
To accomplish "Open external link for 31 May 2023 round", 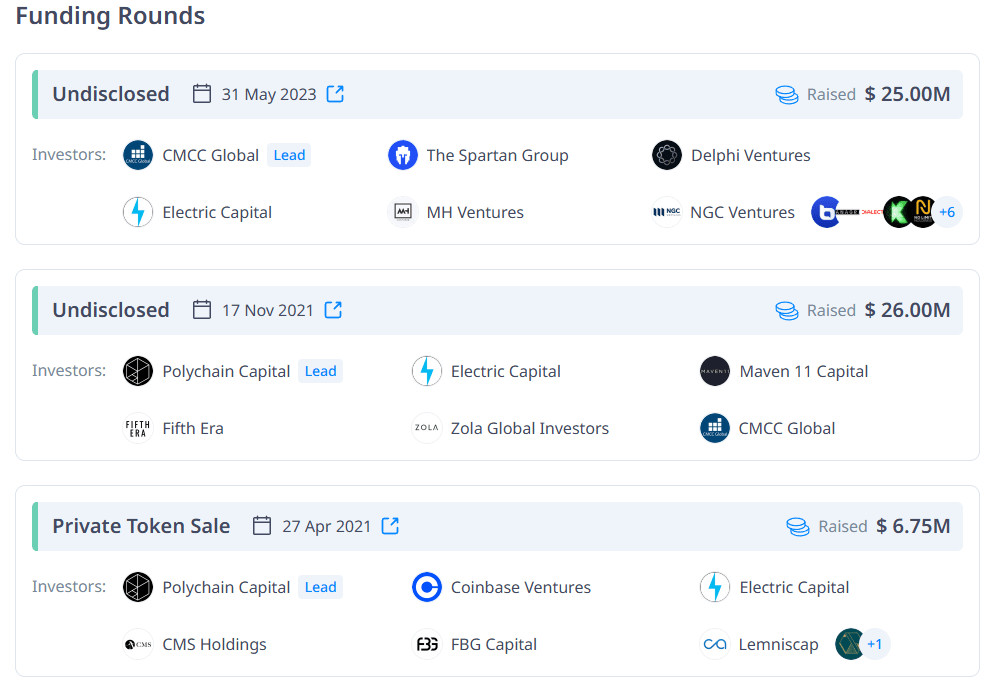I will pyautogui.click(x=336, y=94).
